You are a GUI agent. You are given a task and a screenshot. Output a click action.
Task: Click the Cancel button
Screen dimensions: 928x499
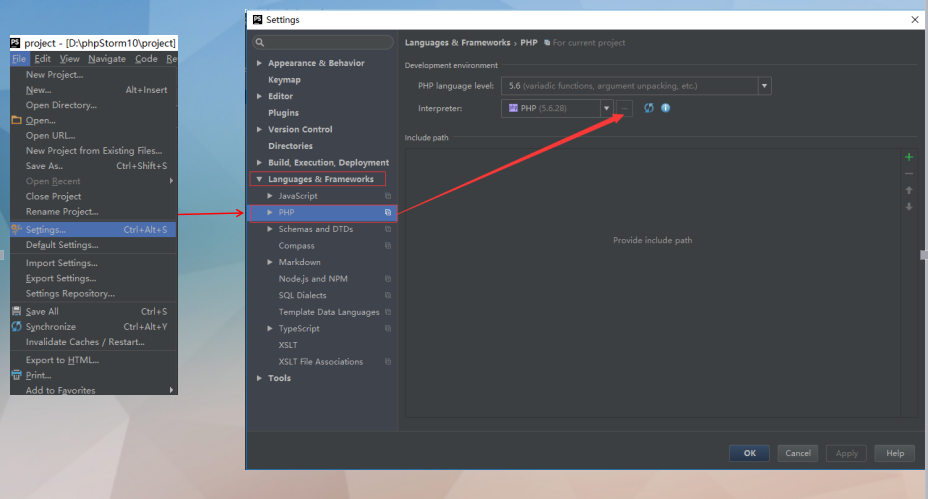click(798, 453)
